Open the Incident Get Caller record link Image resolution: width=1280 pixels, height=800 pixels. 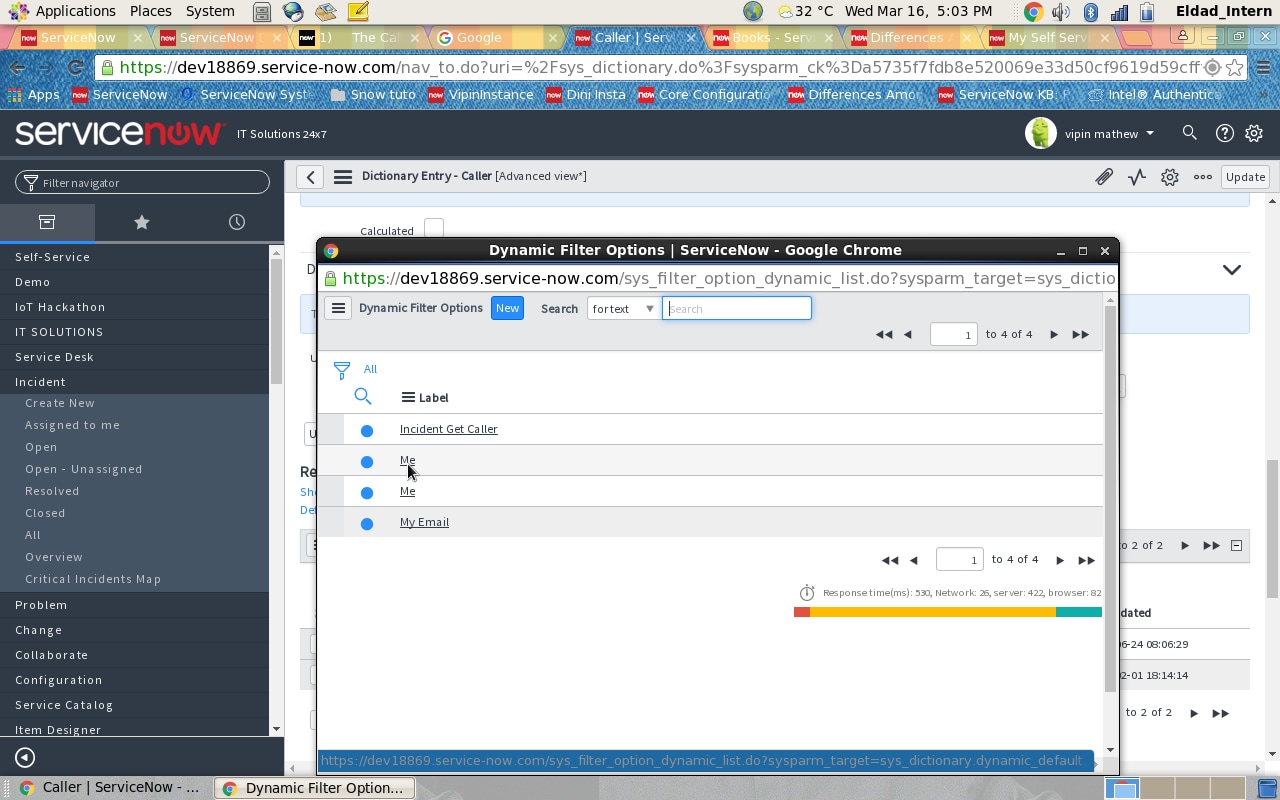448,429
